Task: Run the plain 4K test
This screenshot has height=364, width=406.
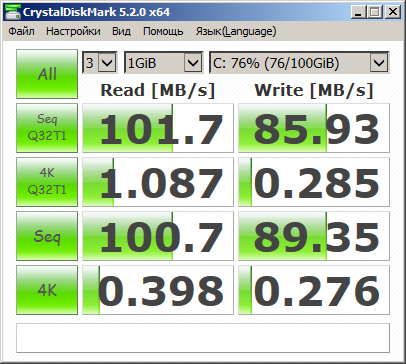Action: tap(47, 290)
